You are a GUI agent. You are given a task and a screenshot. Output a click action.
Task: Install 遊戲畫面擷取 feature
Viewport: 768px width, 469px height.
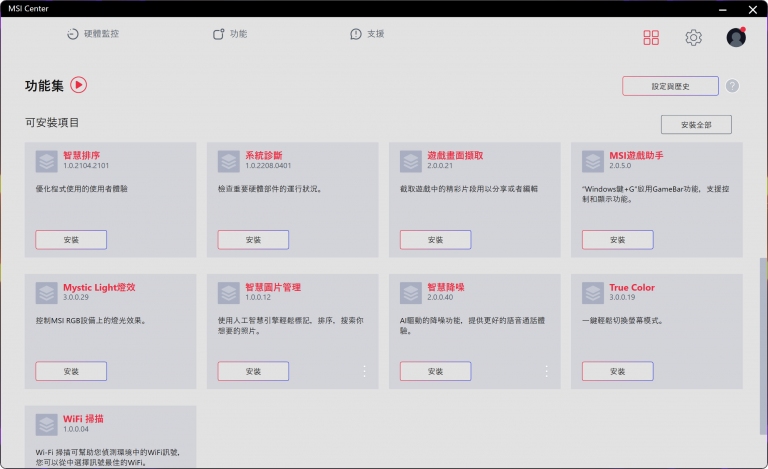(435, 240)
